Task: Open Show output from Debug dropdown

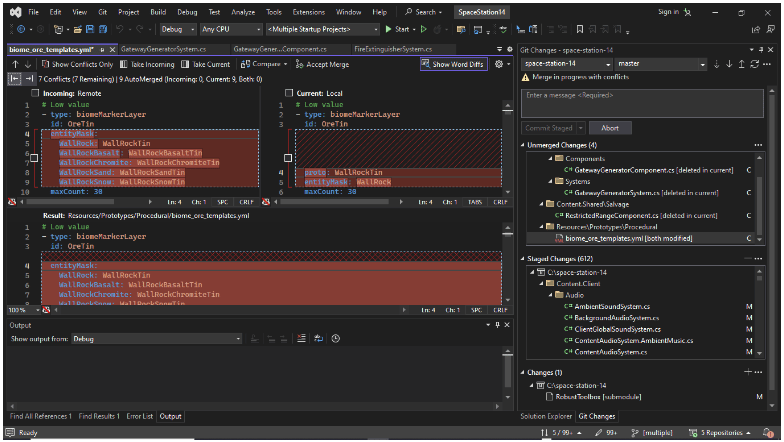Action: point(156,338)
